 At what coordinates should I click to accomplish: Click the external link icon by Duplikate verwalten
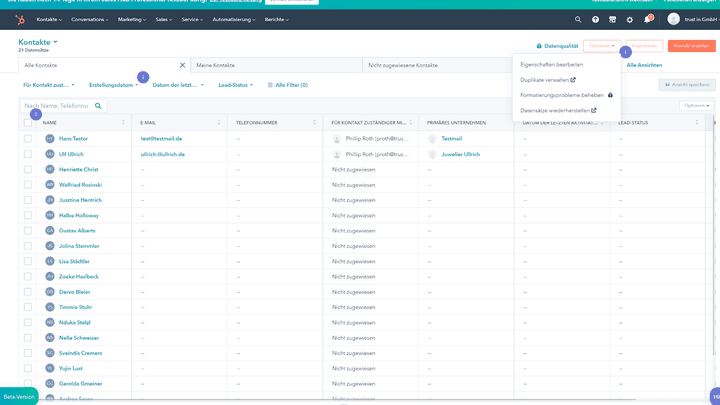point(573,80)
